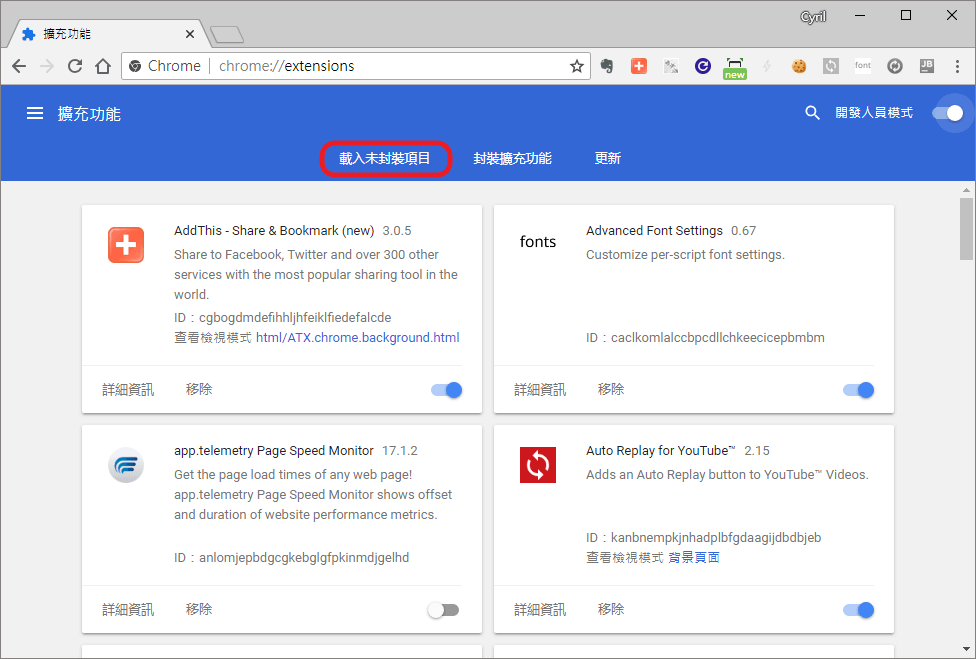Click the ID caclkomlalccbpcdllchkeecicepbmbm text
The image size is (976, 659).
click(705, 338)
